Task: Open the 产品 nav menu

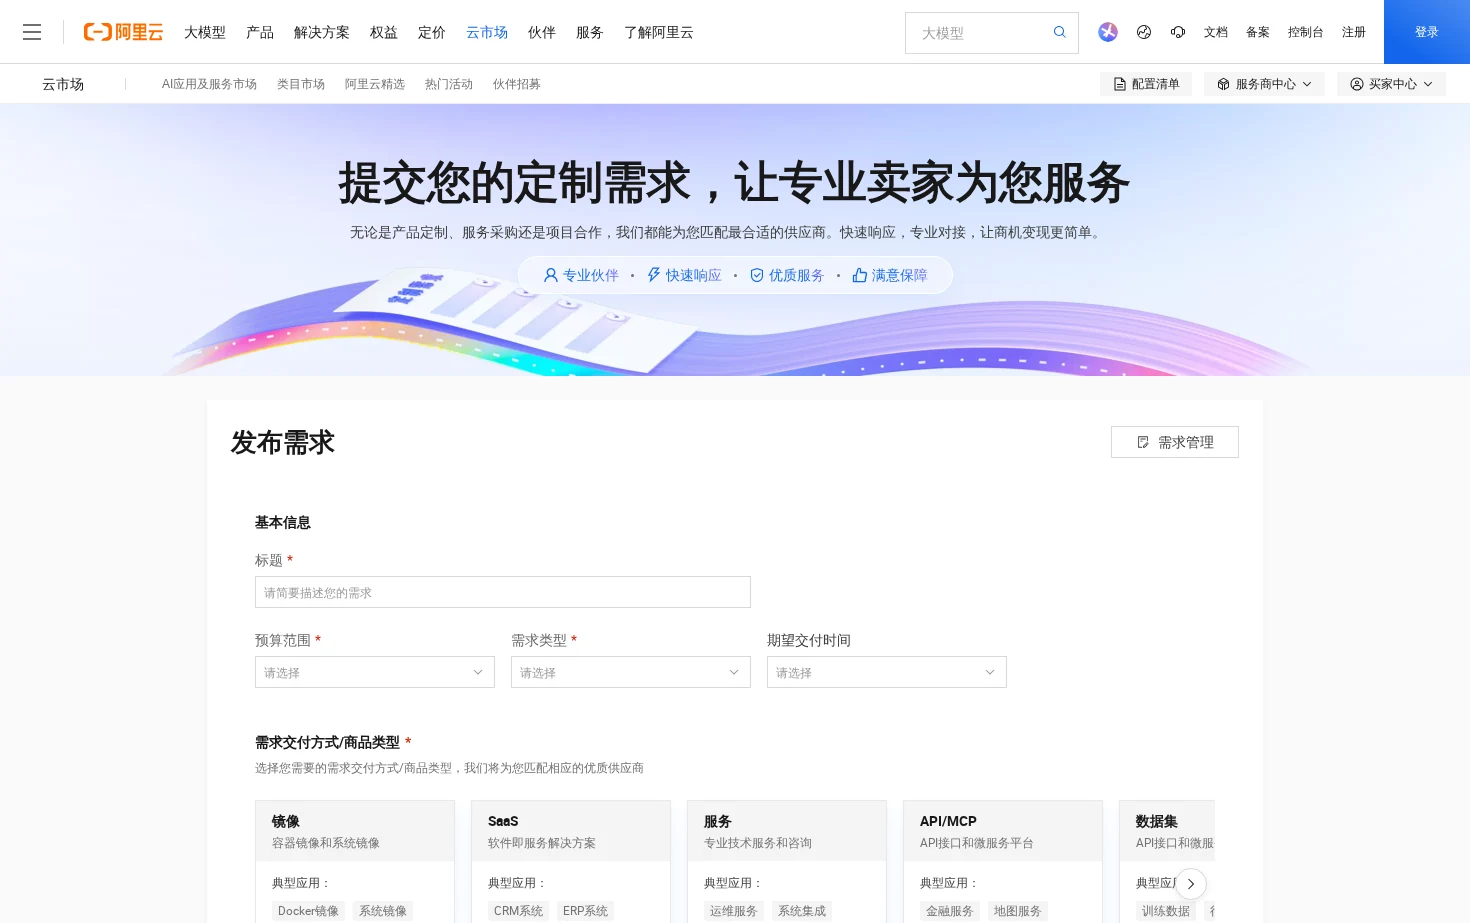Action: pos(260,32)
